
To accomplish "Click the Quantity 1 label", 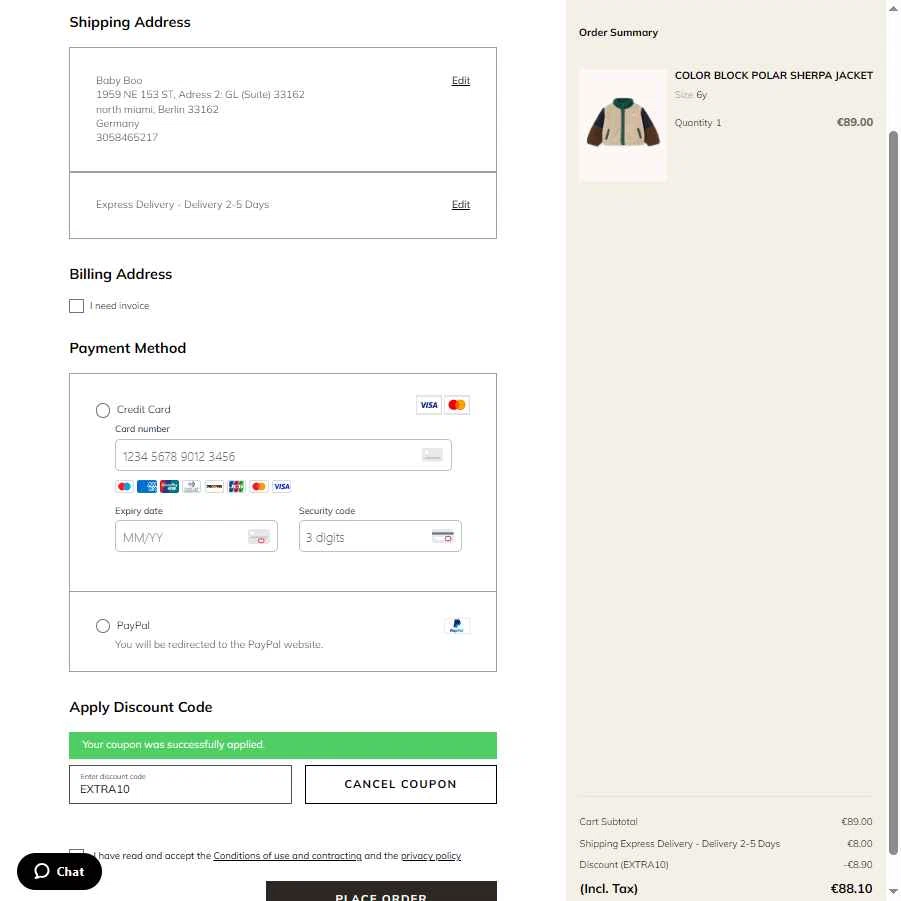I will click(698, 122).
